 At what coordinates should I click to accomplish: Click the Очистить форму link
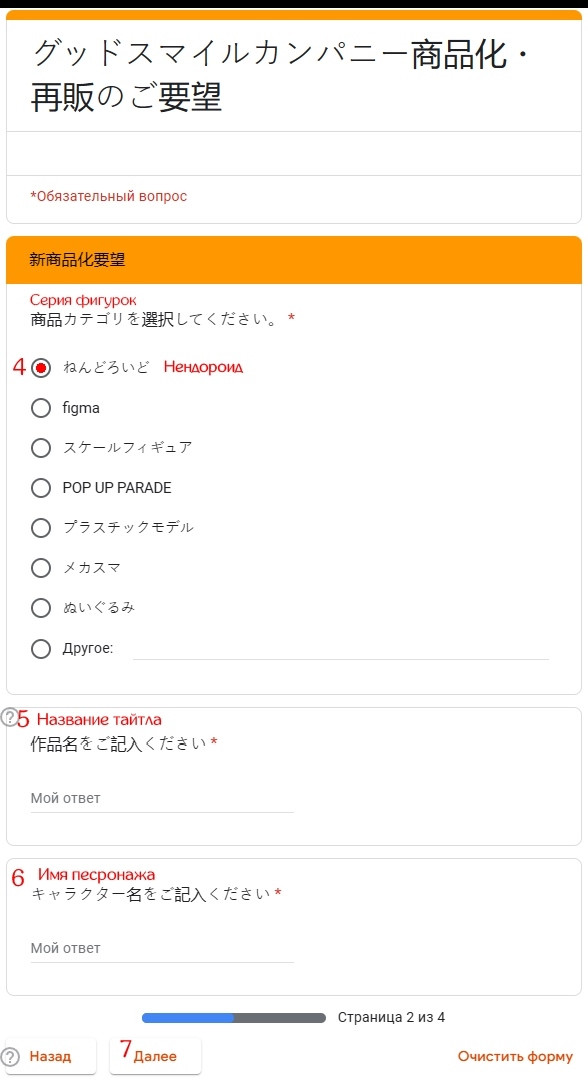(515, 1056)
